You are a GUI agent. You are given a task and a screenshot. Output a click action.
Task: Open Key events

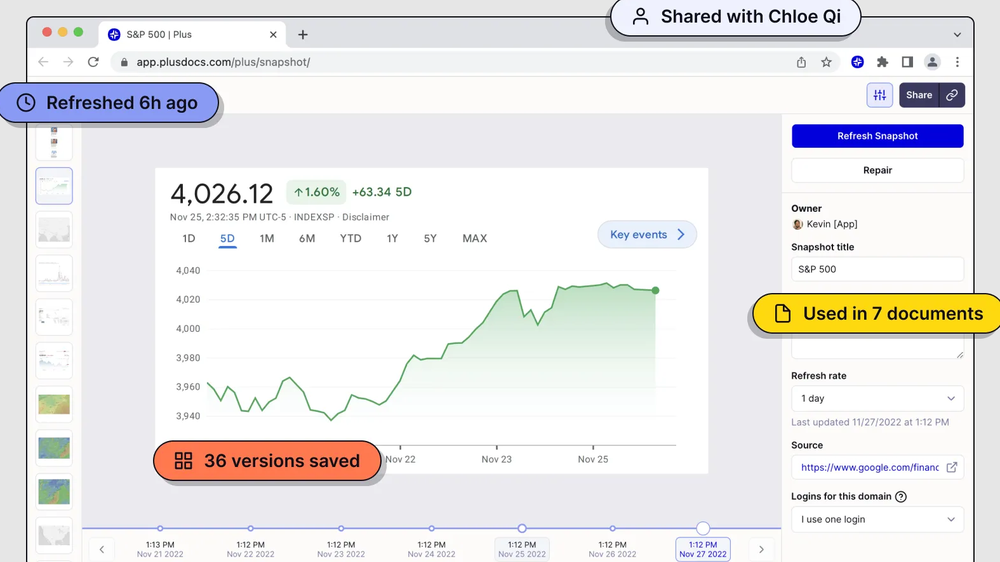pyautogui.click(x=647, y=235)
